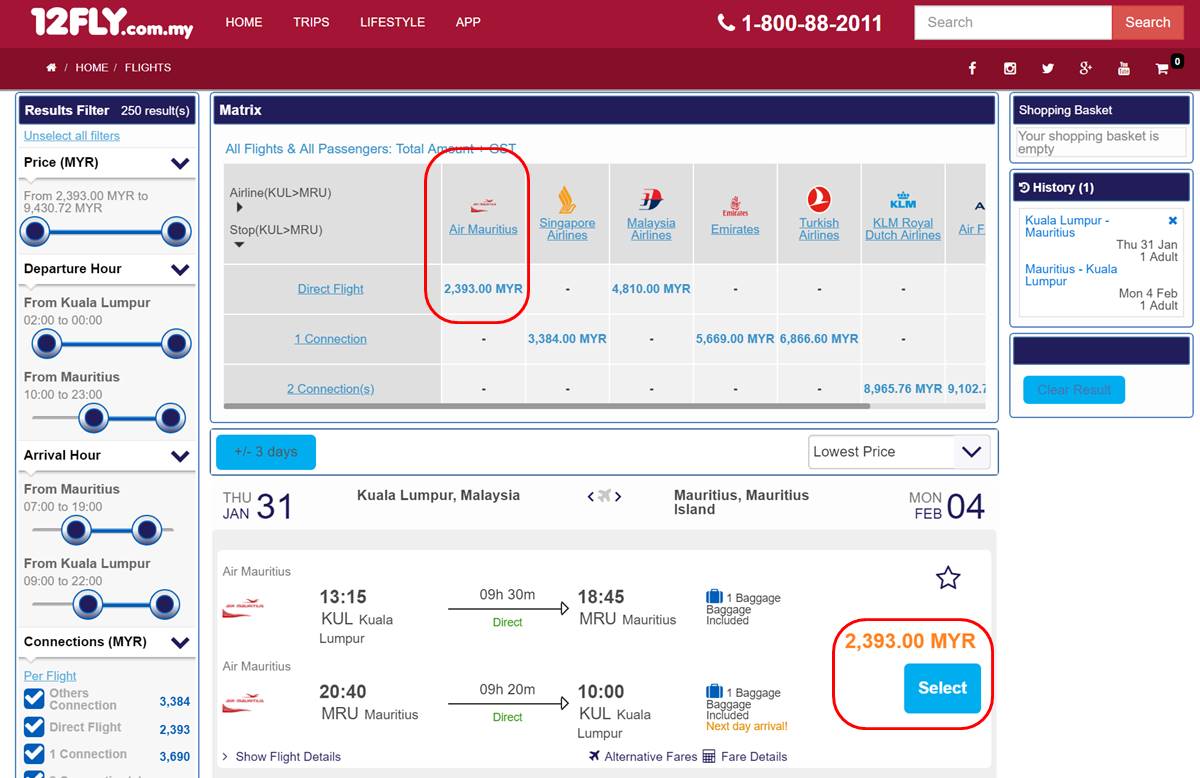Click right handle of Departure From Kuala Lumpur slider
Viewport: 1200px width, 778px height.
[176, 344]
